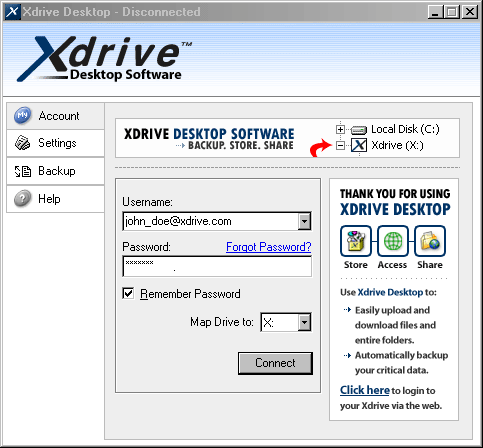
Task: Select Xdrive (X:) label
Action: [397, 145]
